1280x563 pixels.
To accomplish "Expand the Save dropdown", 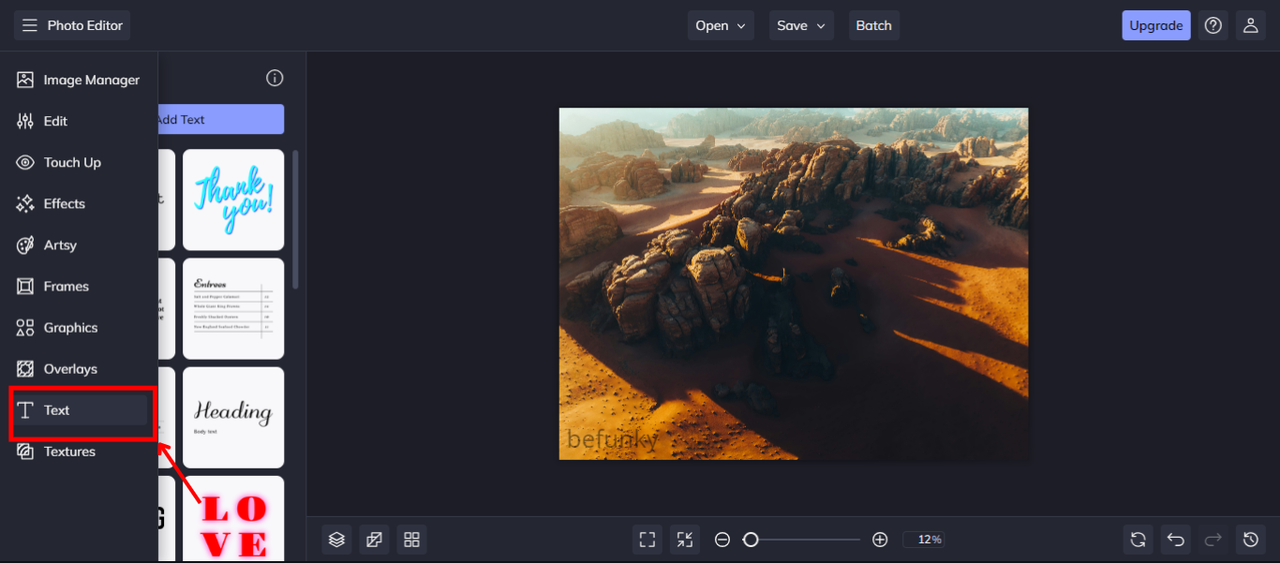I will pos(802,25).
